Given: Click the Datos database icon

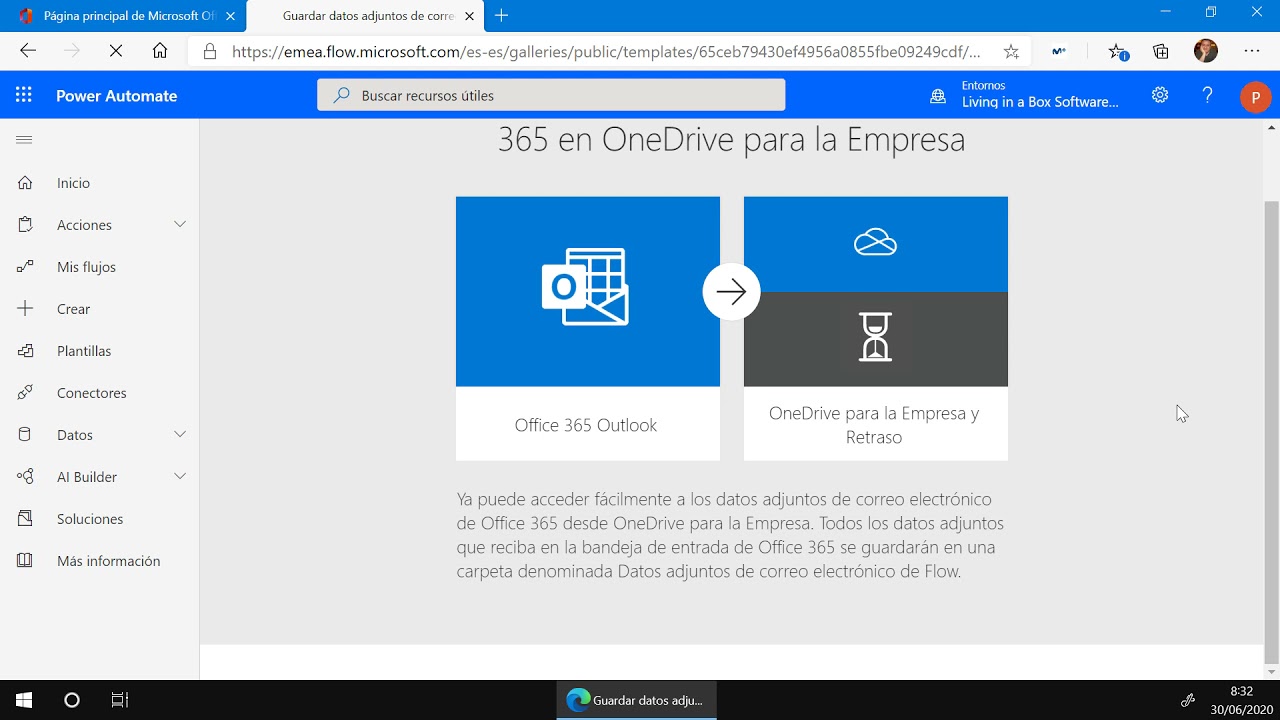Looking at the screenshot, I should (25, 435).
